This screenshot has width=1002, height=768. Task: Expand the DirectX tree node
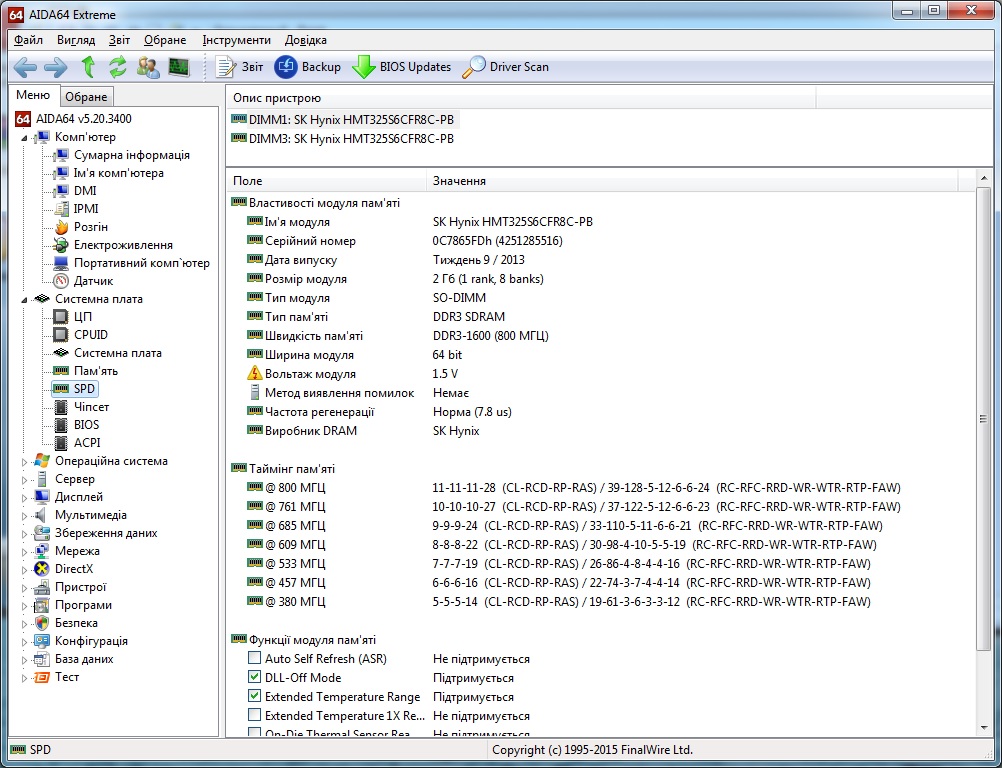tap(24, 569)
